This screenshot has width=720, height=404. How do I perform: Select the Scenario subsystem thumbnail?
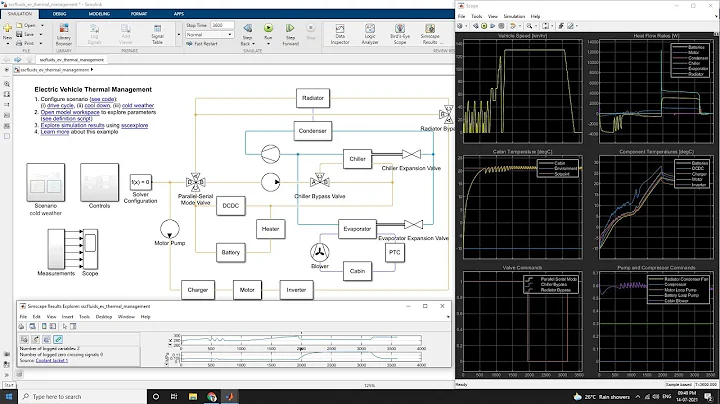click(x=45, y=182)
